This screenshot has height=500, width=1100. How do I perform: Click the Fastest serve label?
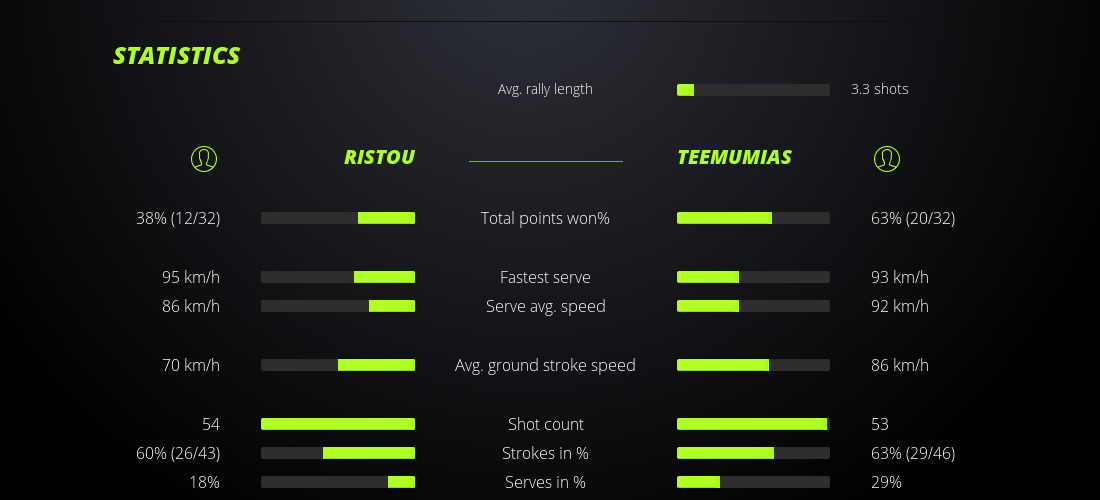click(545, 277)
